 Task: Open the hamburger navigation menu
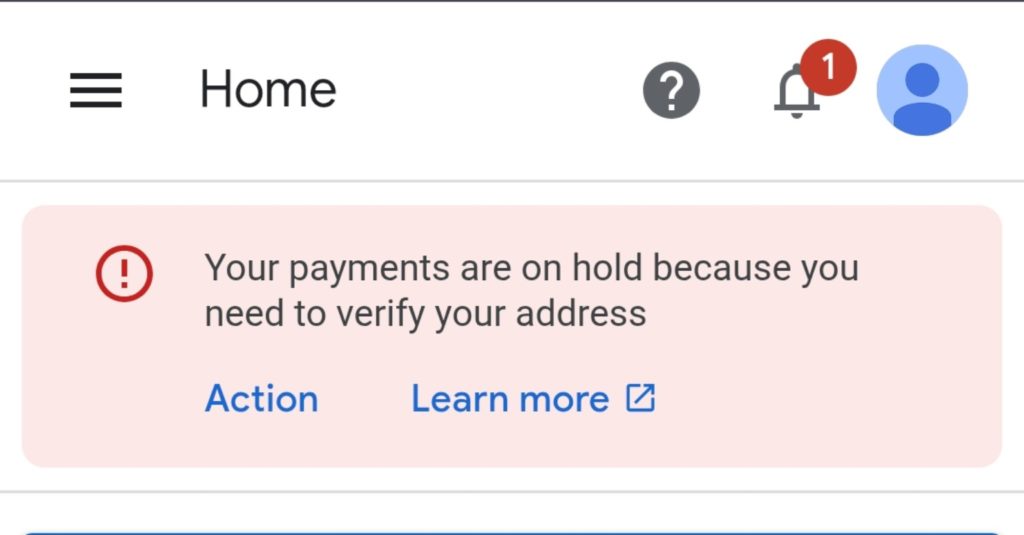coord(96,91)
